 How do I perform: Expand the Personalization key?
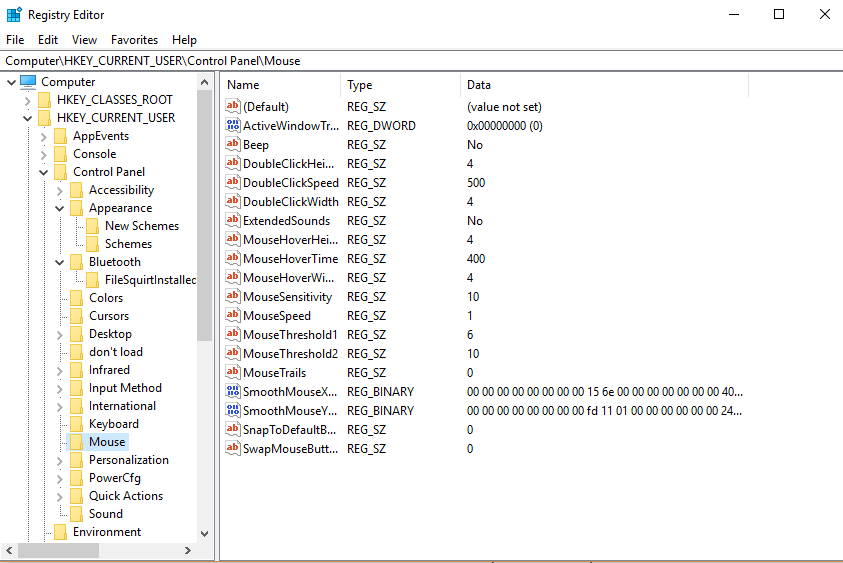[60, 461]
